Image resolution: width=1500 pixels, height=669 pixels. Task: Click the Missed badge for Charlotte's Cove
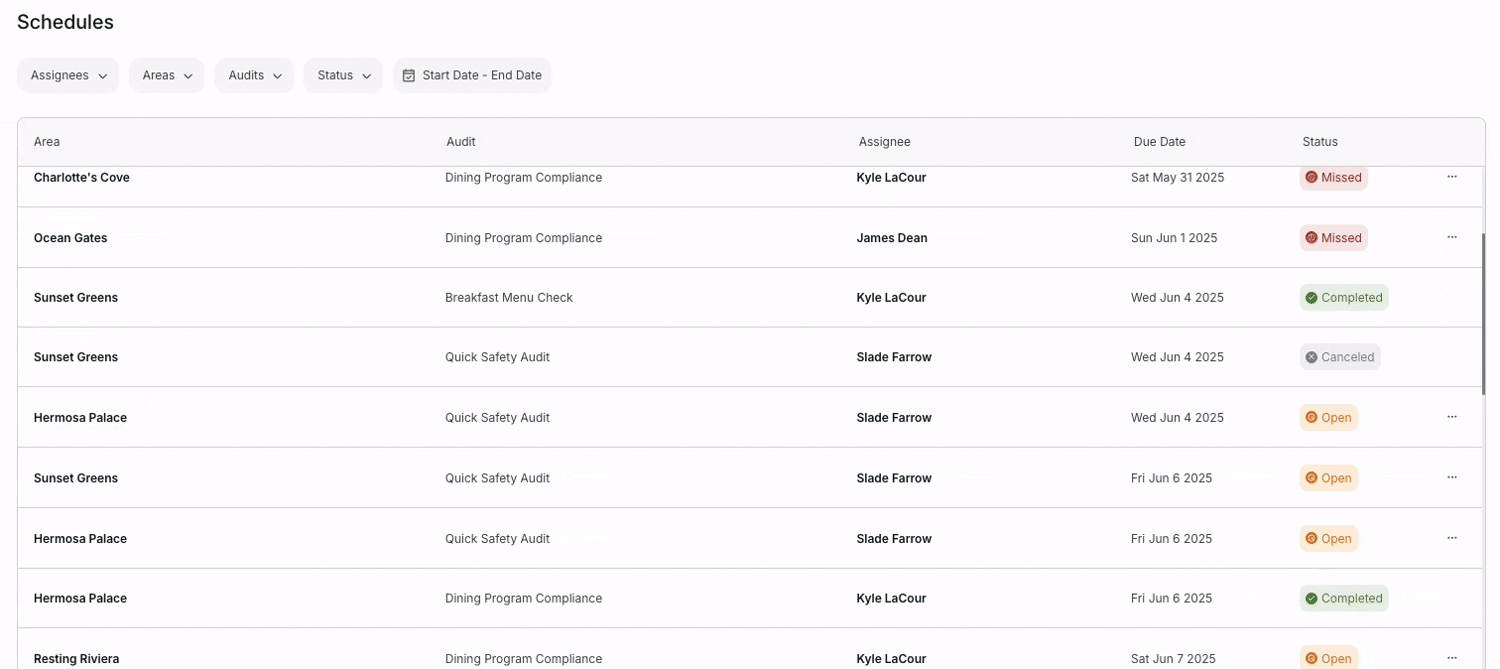(1334, 177)
